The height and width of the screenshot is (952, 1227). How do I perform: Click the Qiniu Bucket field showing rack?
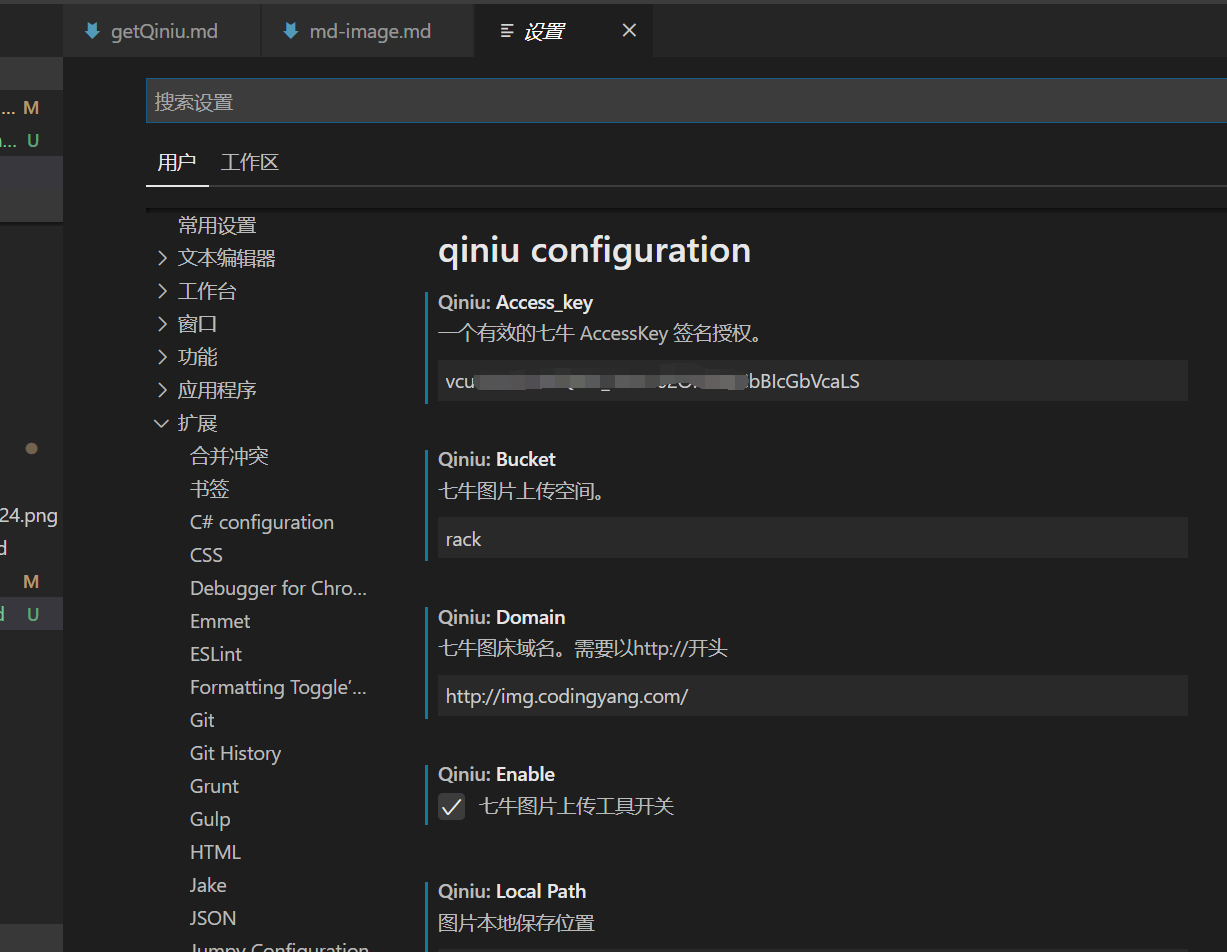tap(812, 538)
